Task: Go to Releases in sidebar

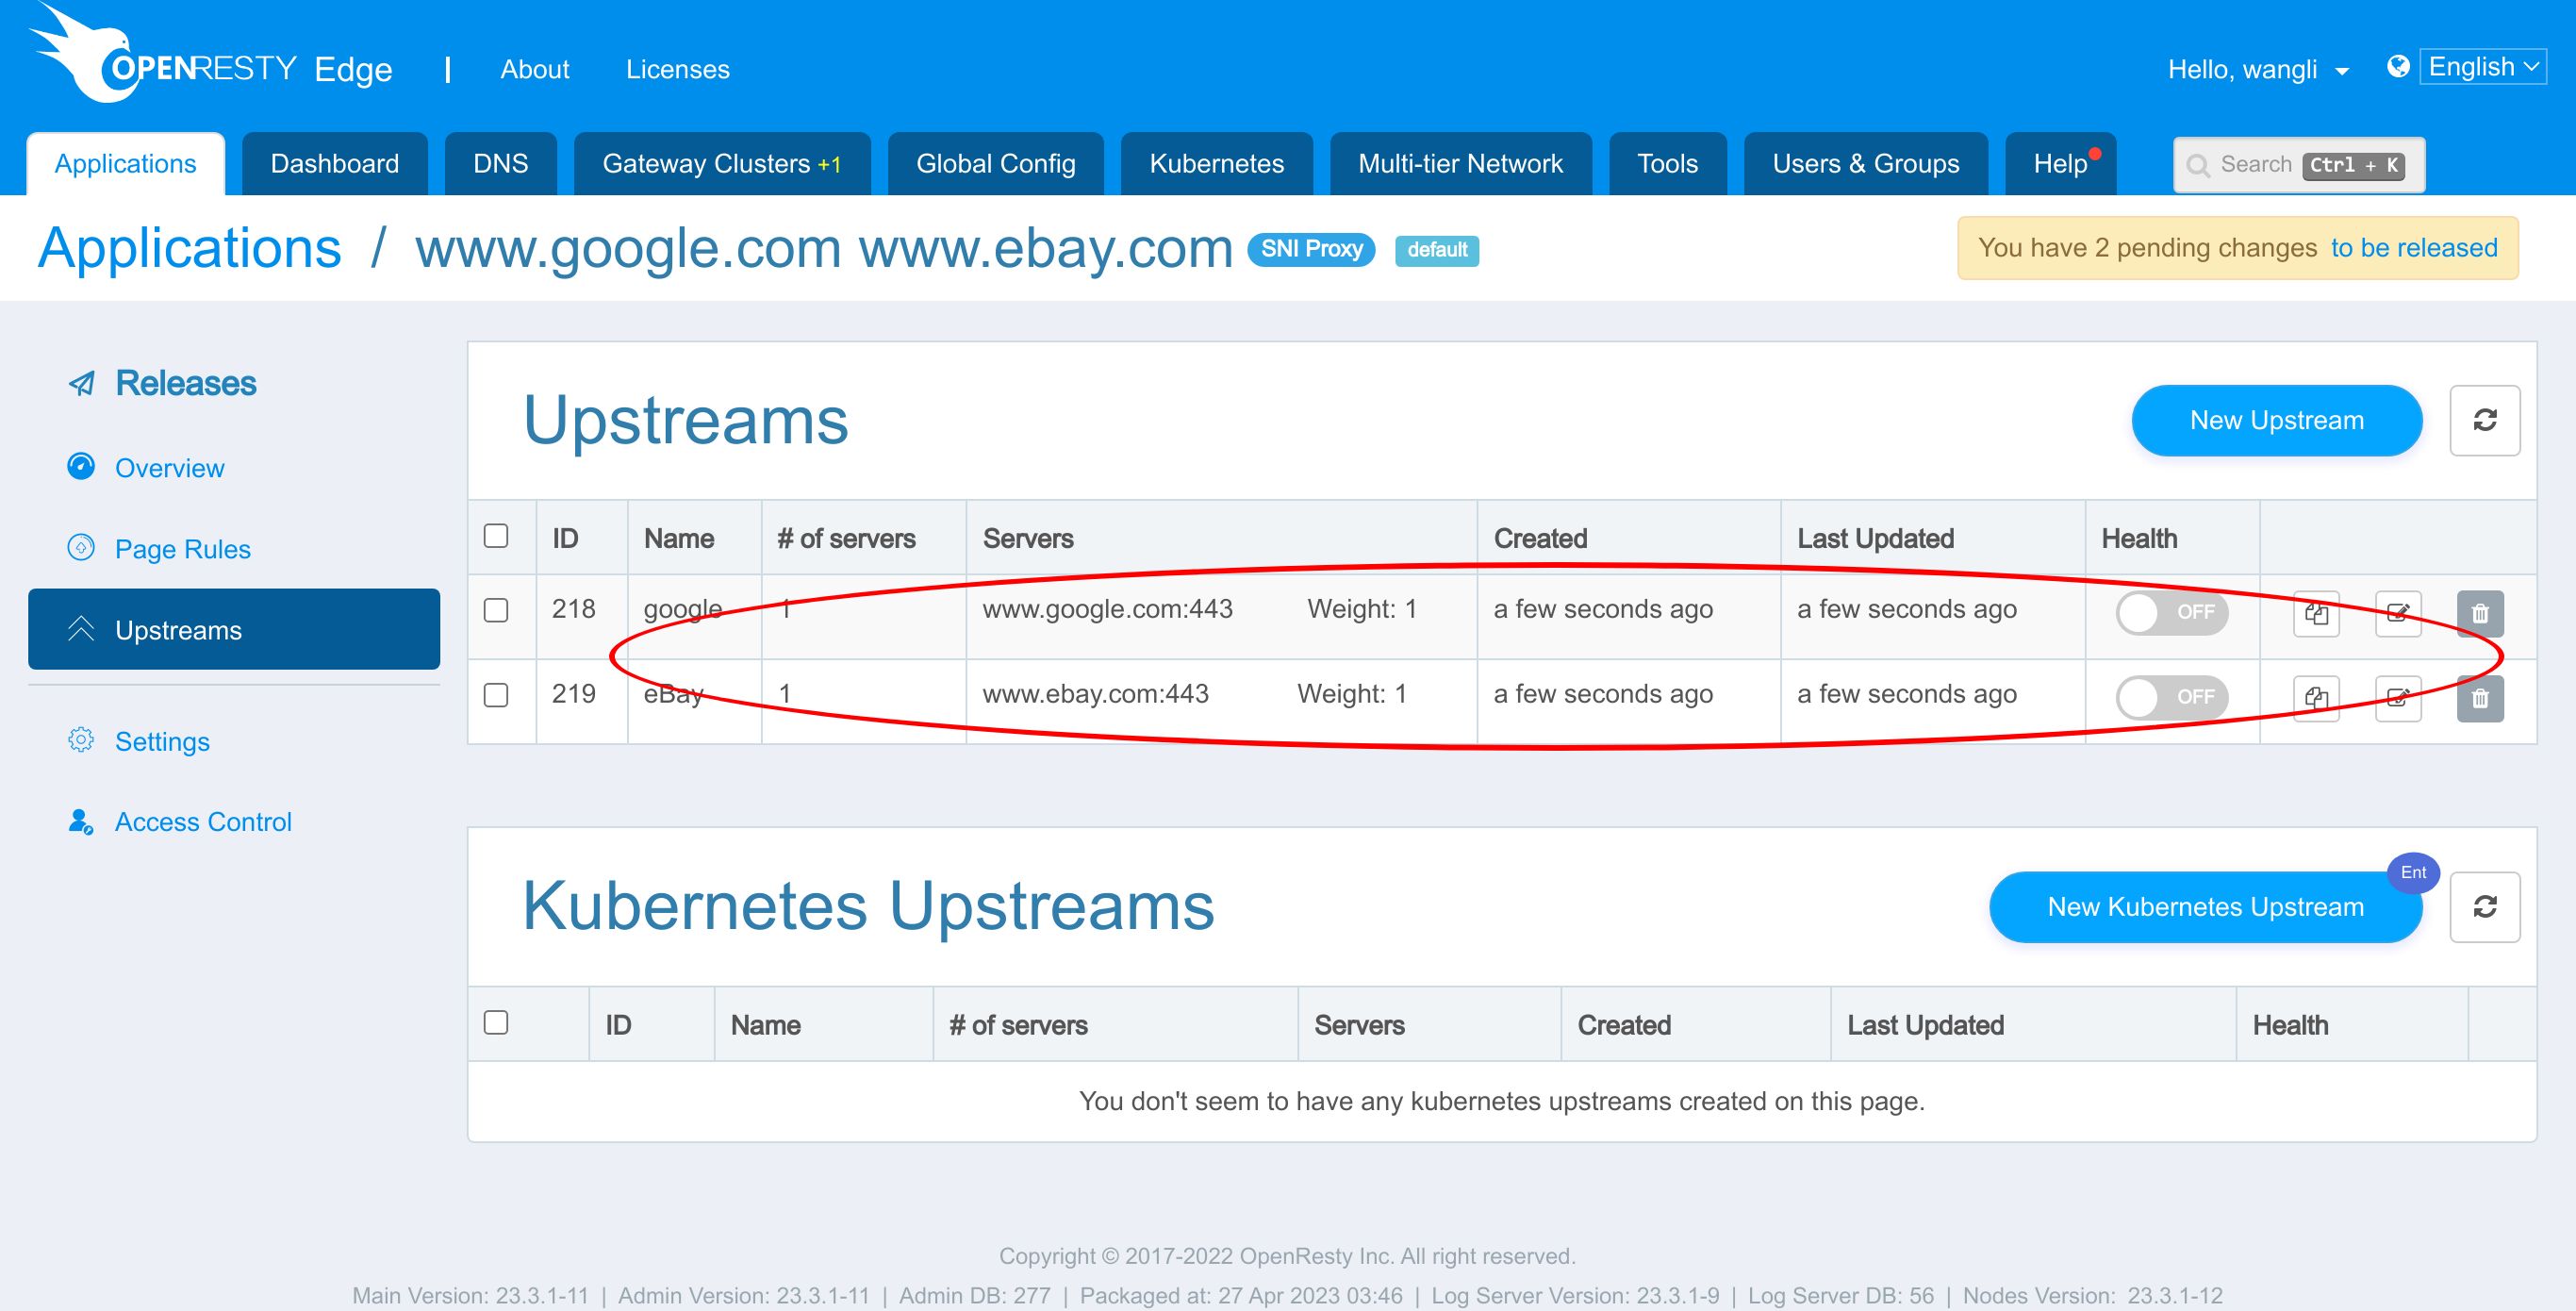Action: point(186,383)
